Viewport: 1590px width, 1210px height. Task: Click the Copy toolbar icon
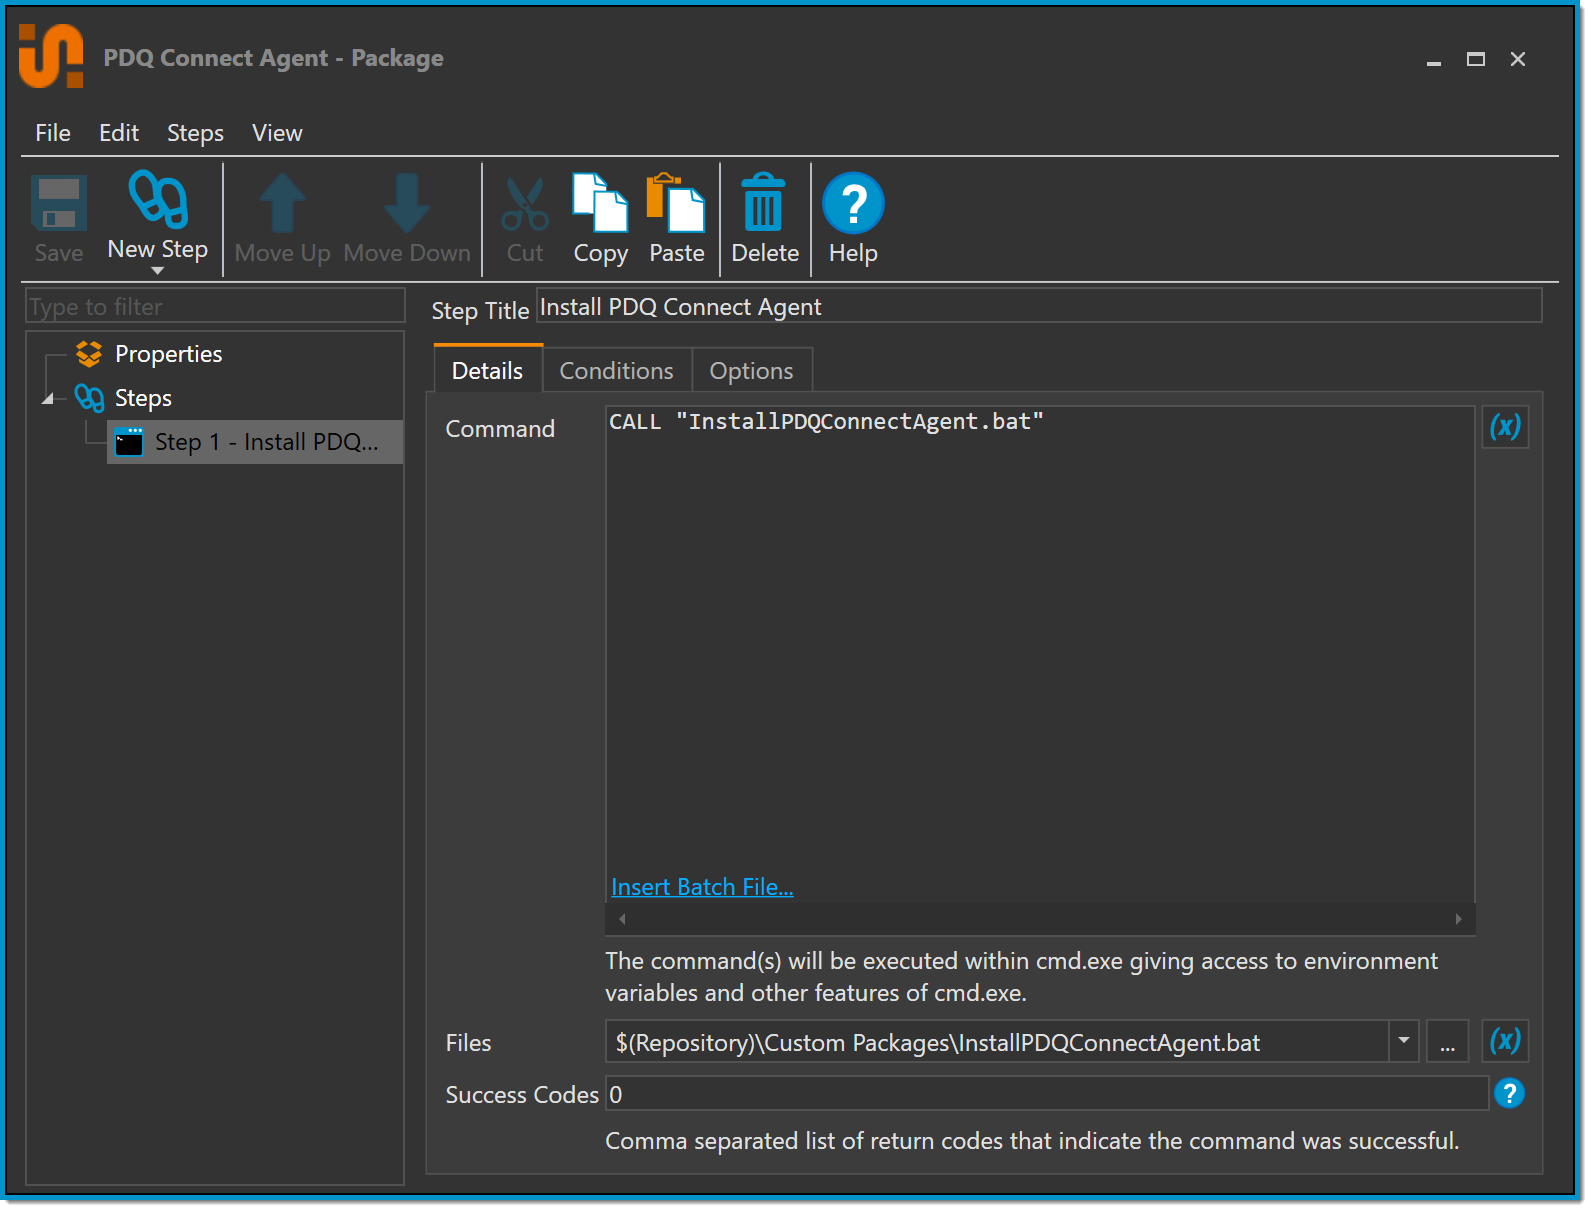(x=600, y=202)
